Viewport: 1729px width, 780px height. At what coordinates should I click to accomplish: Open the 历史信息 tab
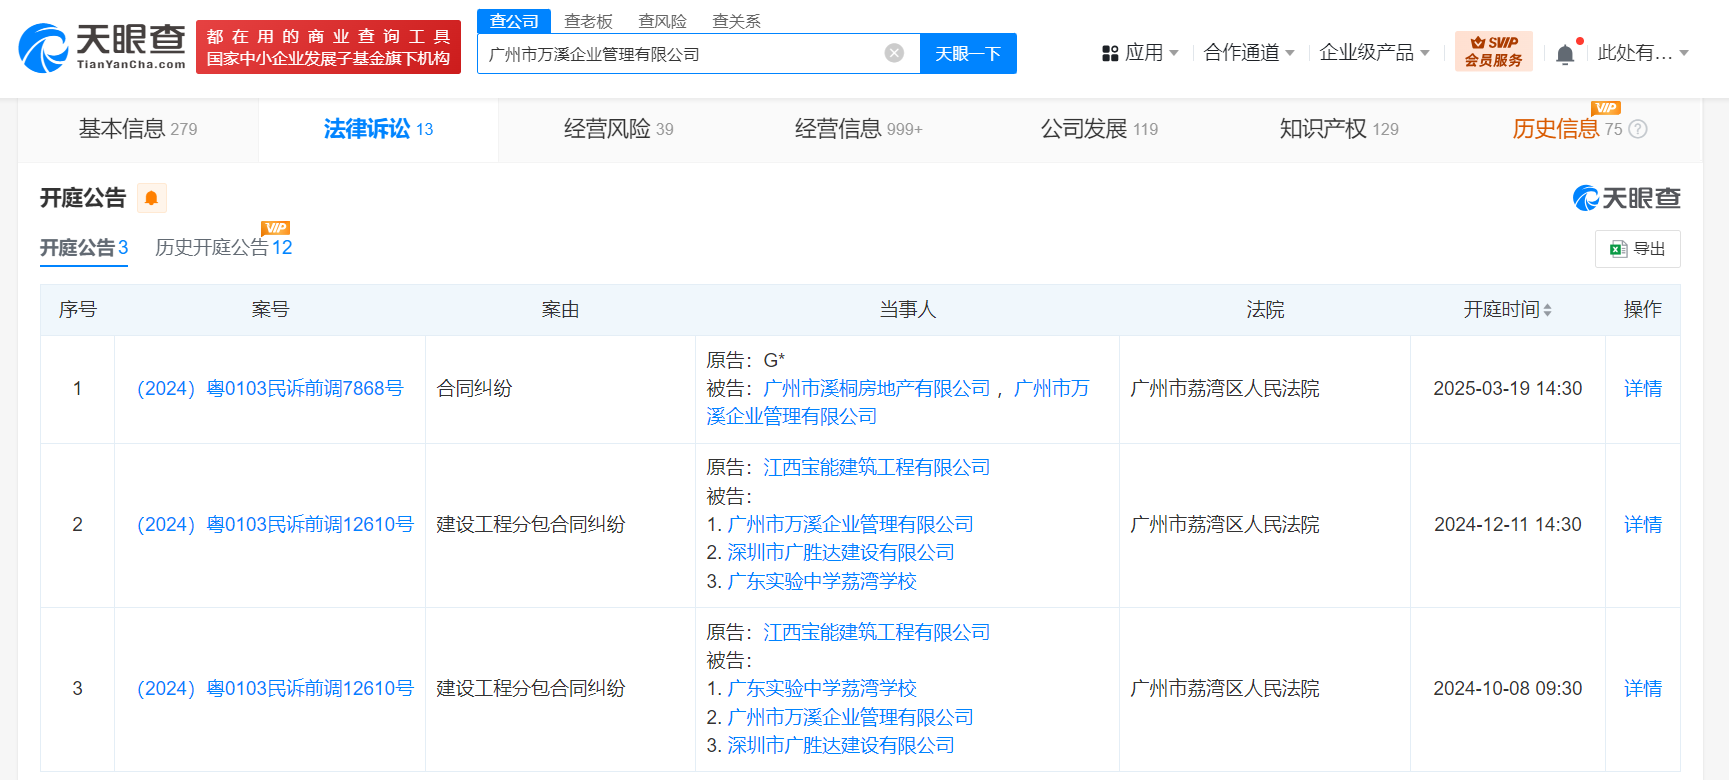[x=1567, y=129]
